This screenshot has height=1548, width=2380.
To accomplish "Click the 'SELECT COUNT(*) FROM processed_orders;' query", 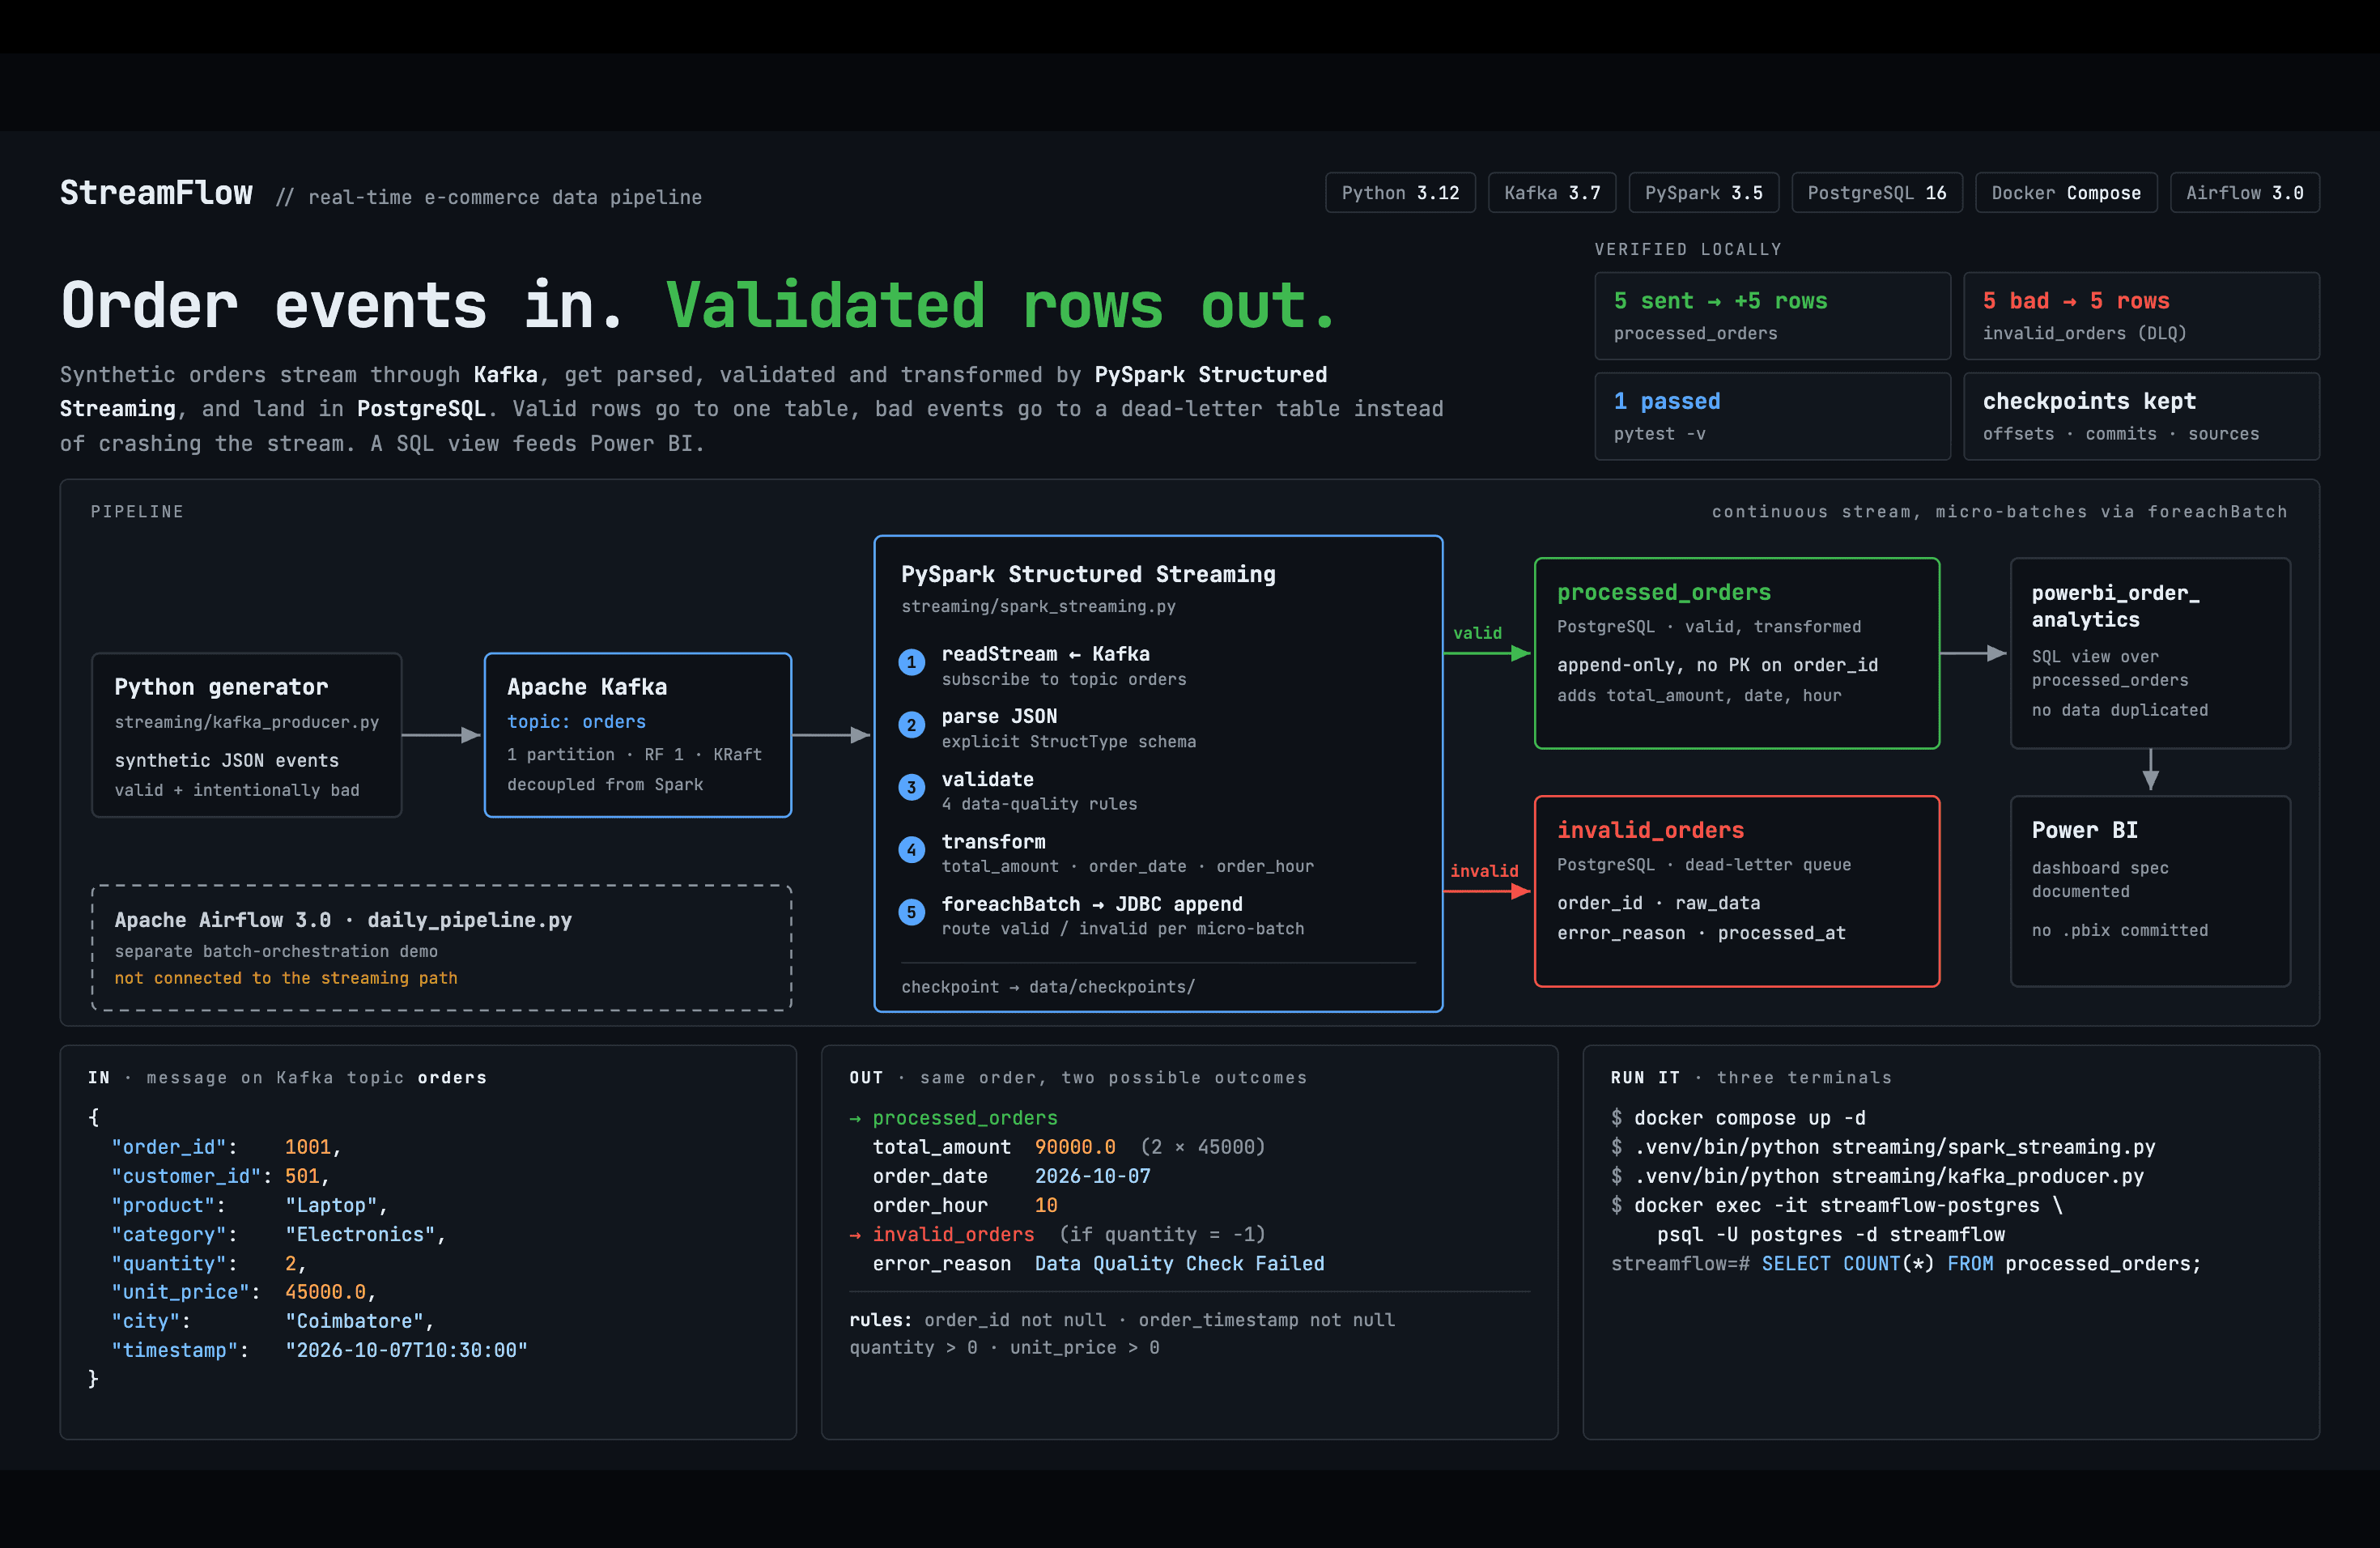I will tap(1981, 1264).
